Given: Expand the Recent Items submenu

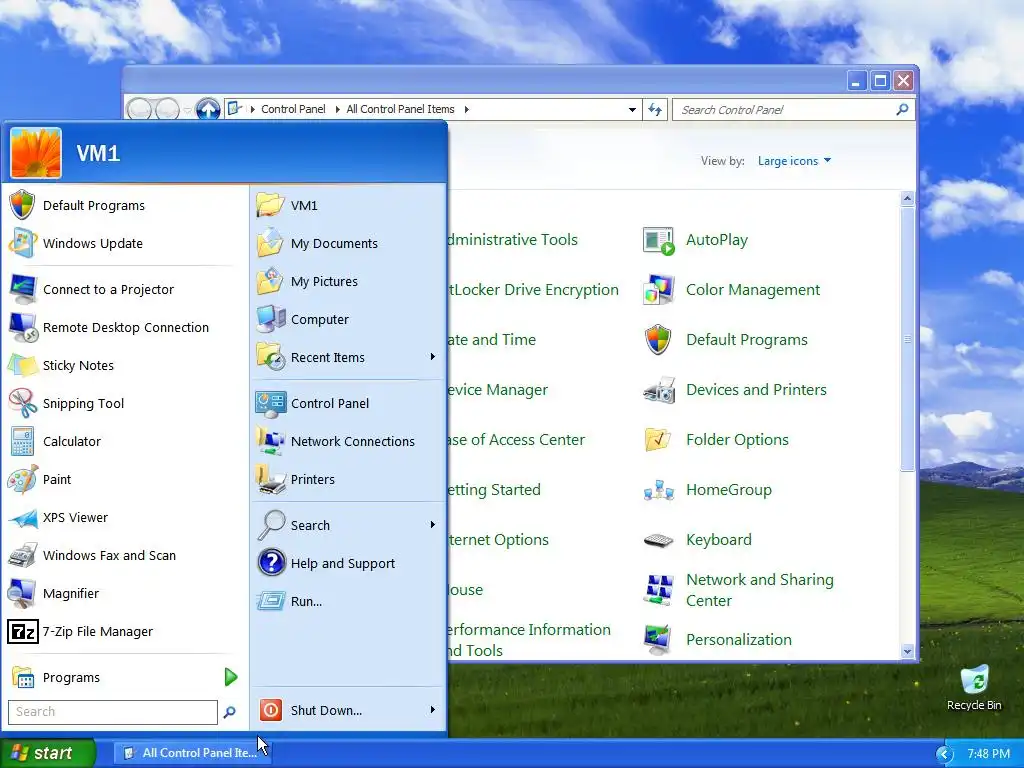Looking at the screenshot, I should [432, 357].
